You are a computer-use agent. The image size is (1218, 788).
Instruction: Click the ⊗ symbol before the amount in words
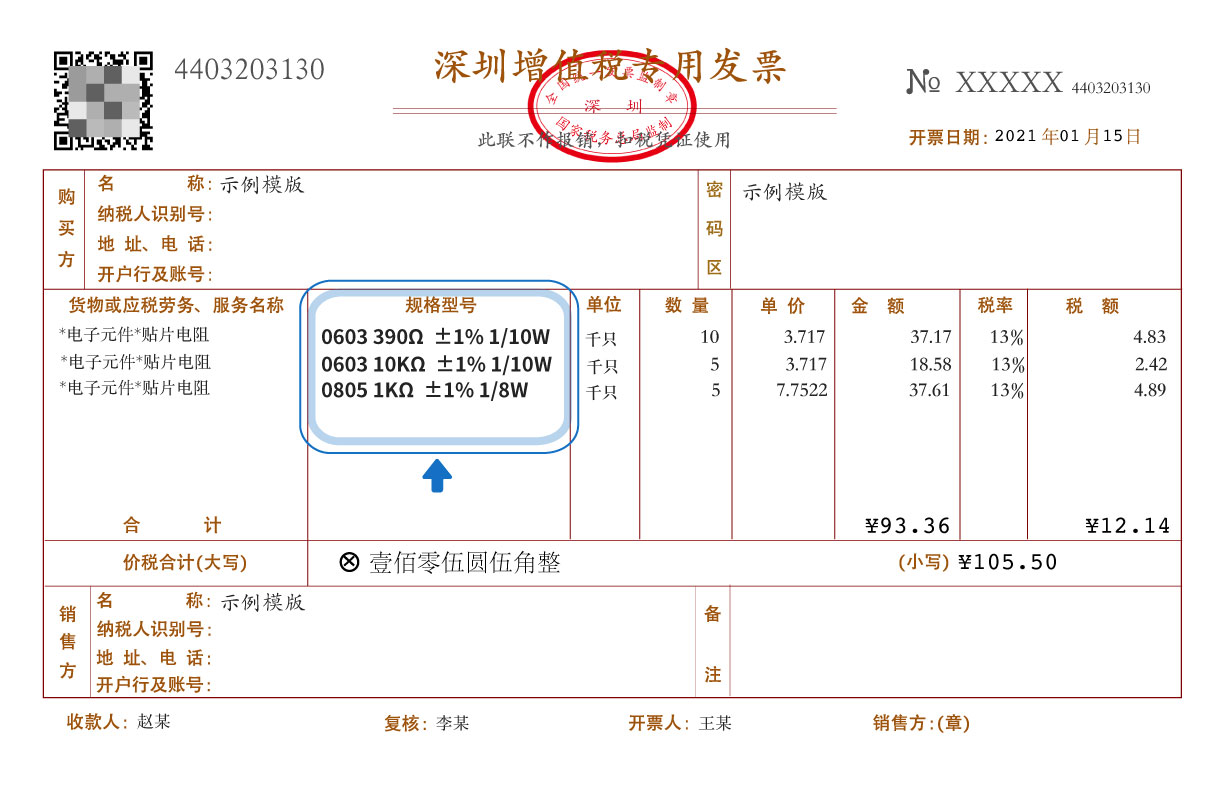(x=349, y=562)
